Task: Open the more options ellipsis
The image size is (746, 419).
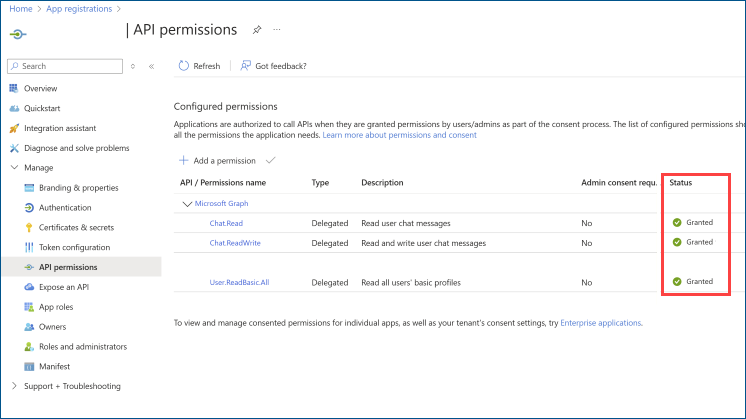Action: pyautogui.click(x=277, y=30)
